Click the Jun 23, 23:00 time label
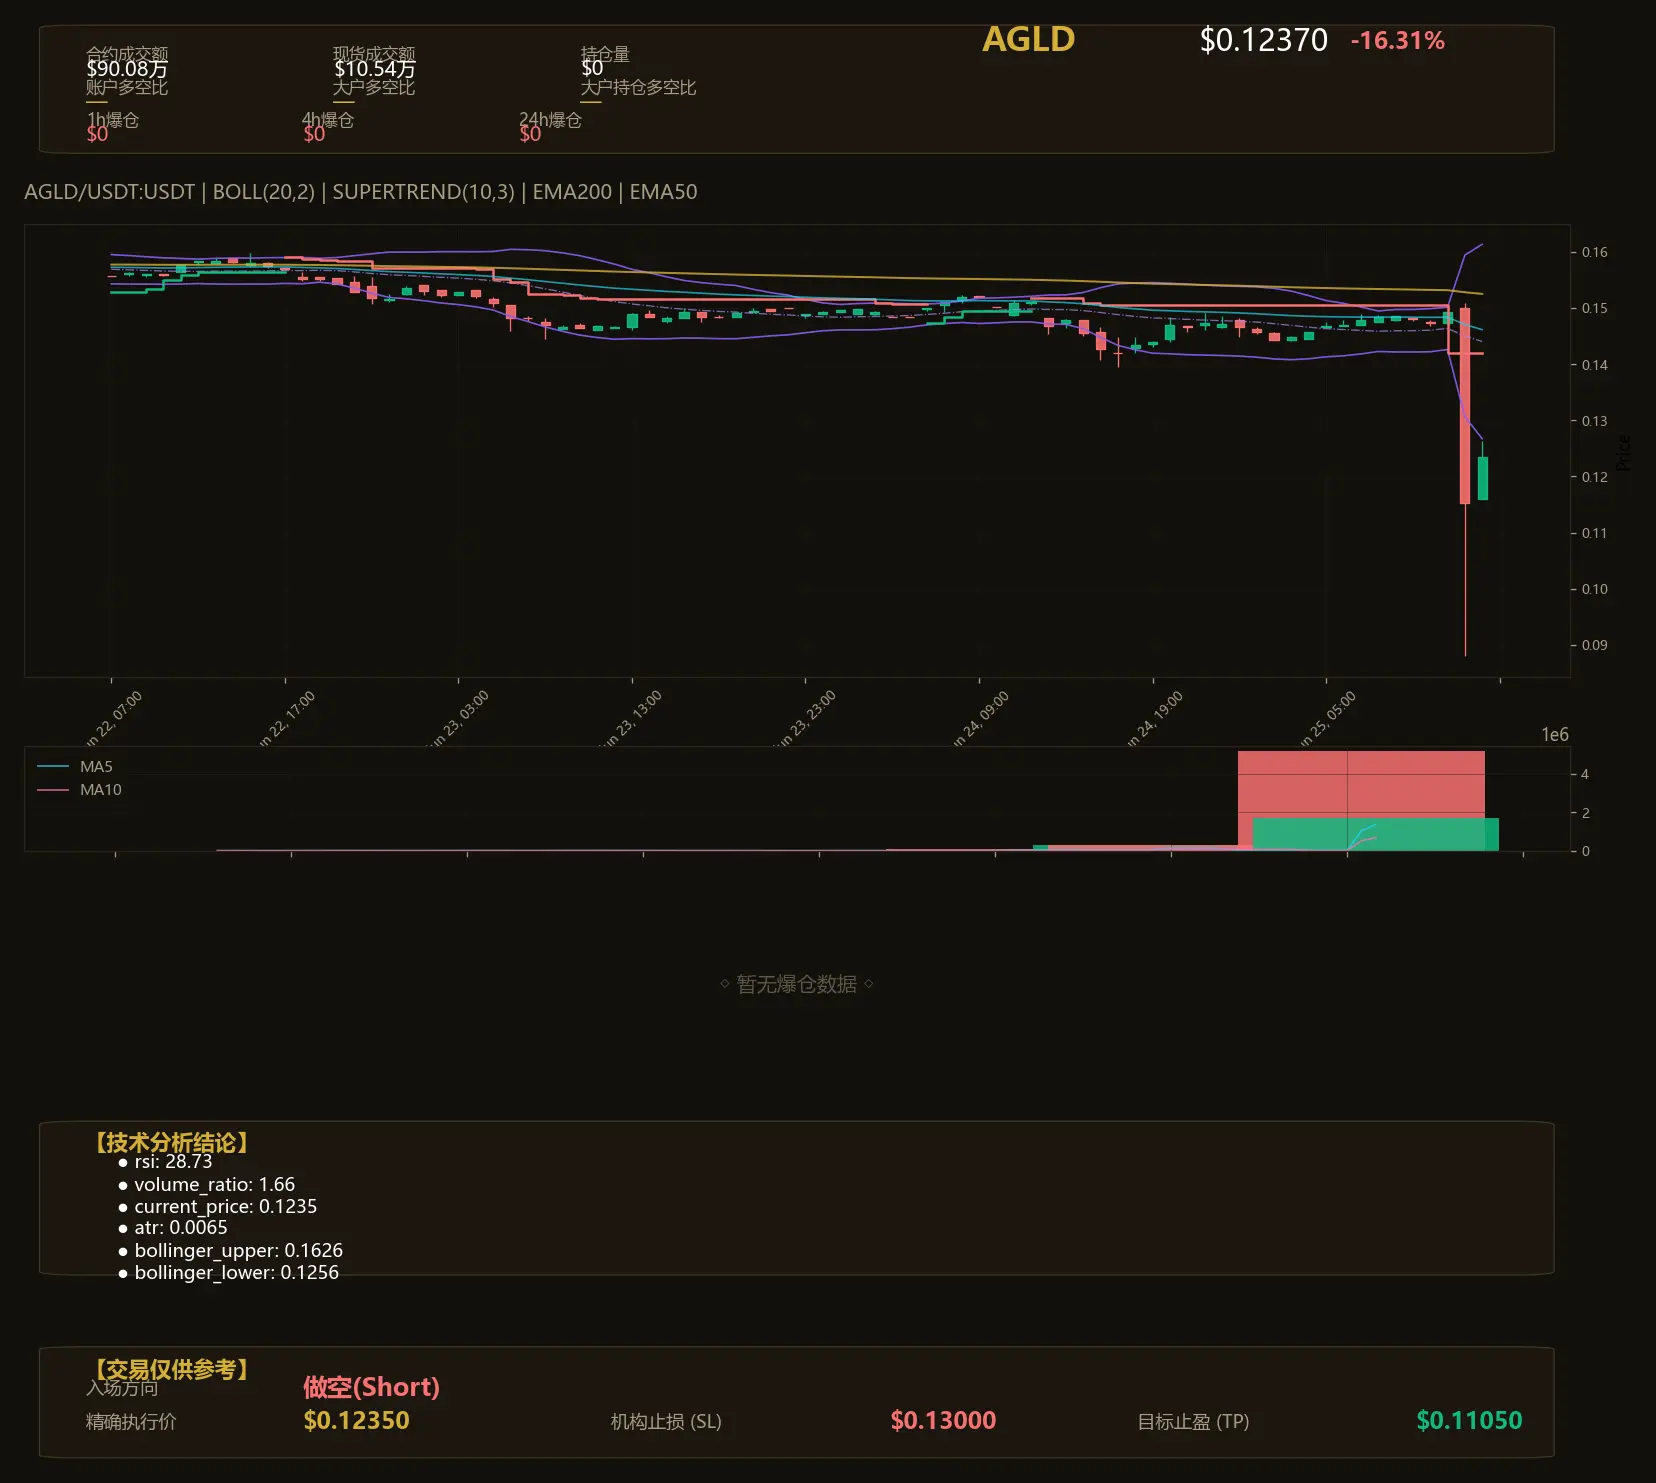 [807, 718]
